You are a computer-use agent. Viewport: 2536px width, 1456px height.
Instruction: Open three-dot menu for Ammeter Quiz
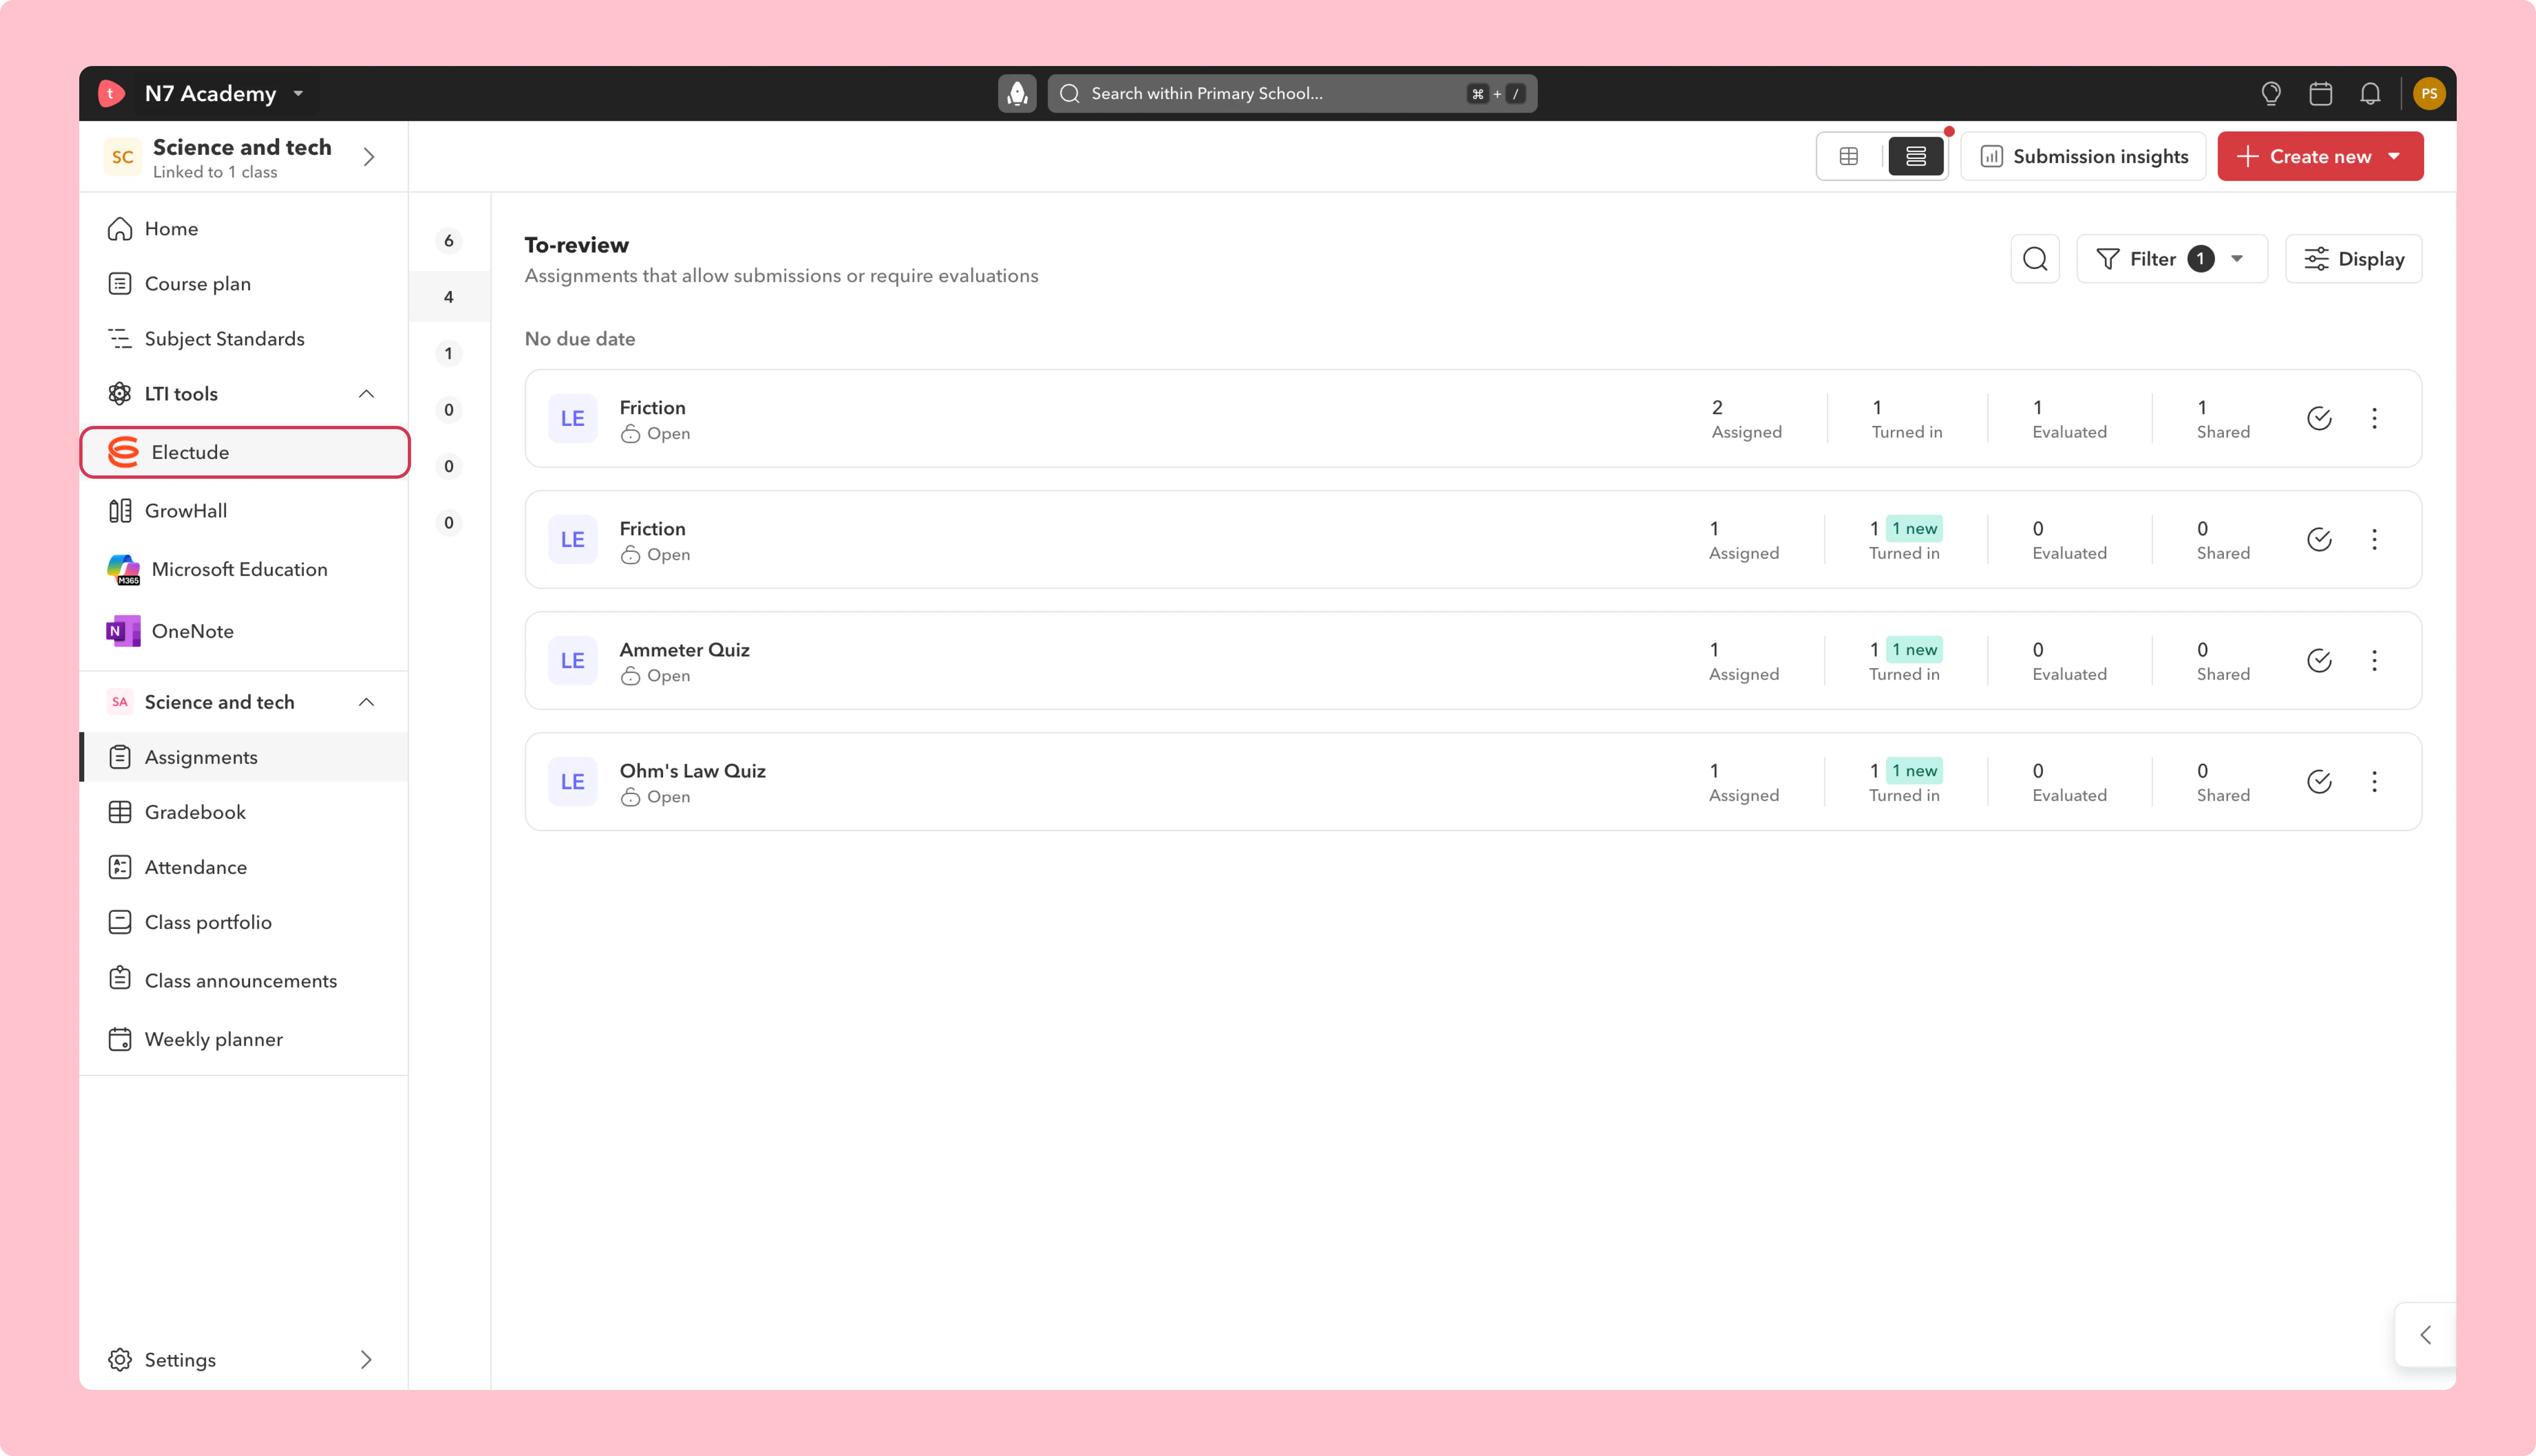[x=2374, y=660]
